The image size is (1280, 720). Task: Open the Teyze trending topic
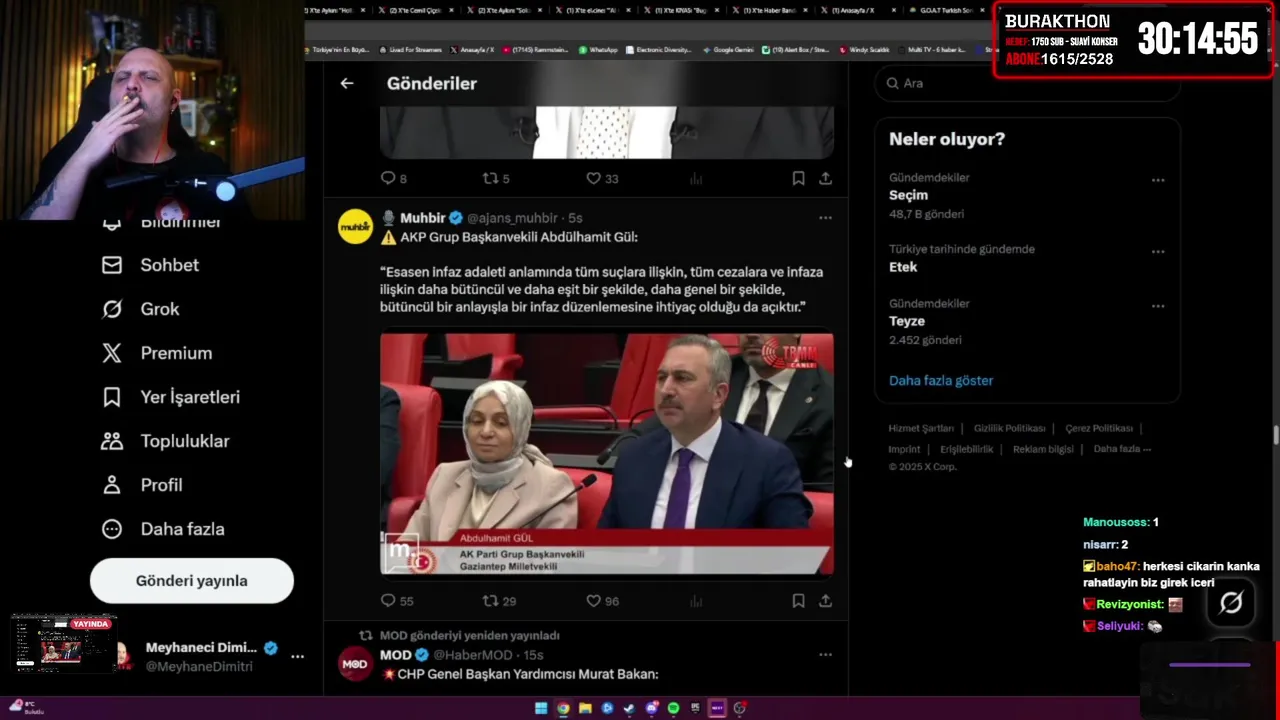click(907, 321)
